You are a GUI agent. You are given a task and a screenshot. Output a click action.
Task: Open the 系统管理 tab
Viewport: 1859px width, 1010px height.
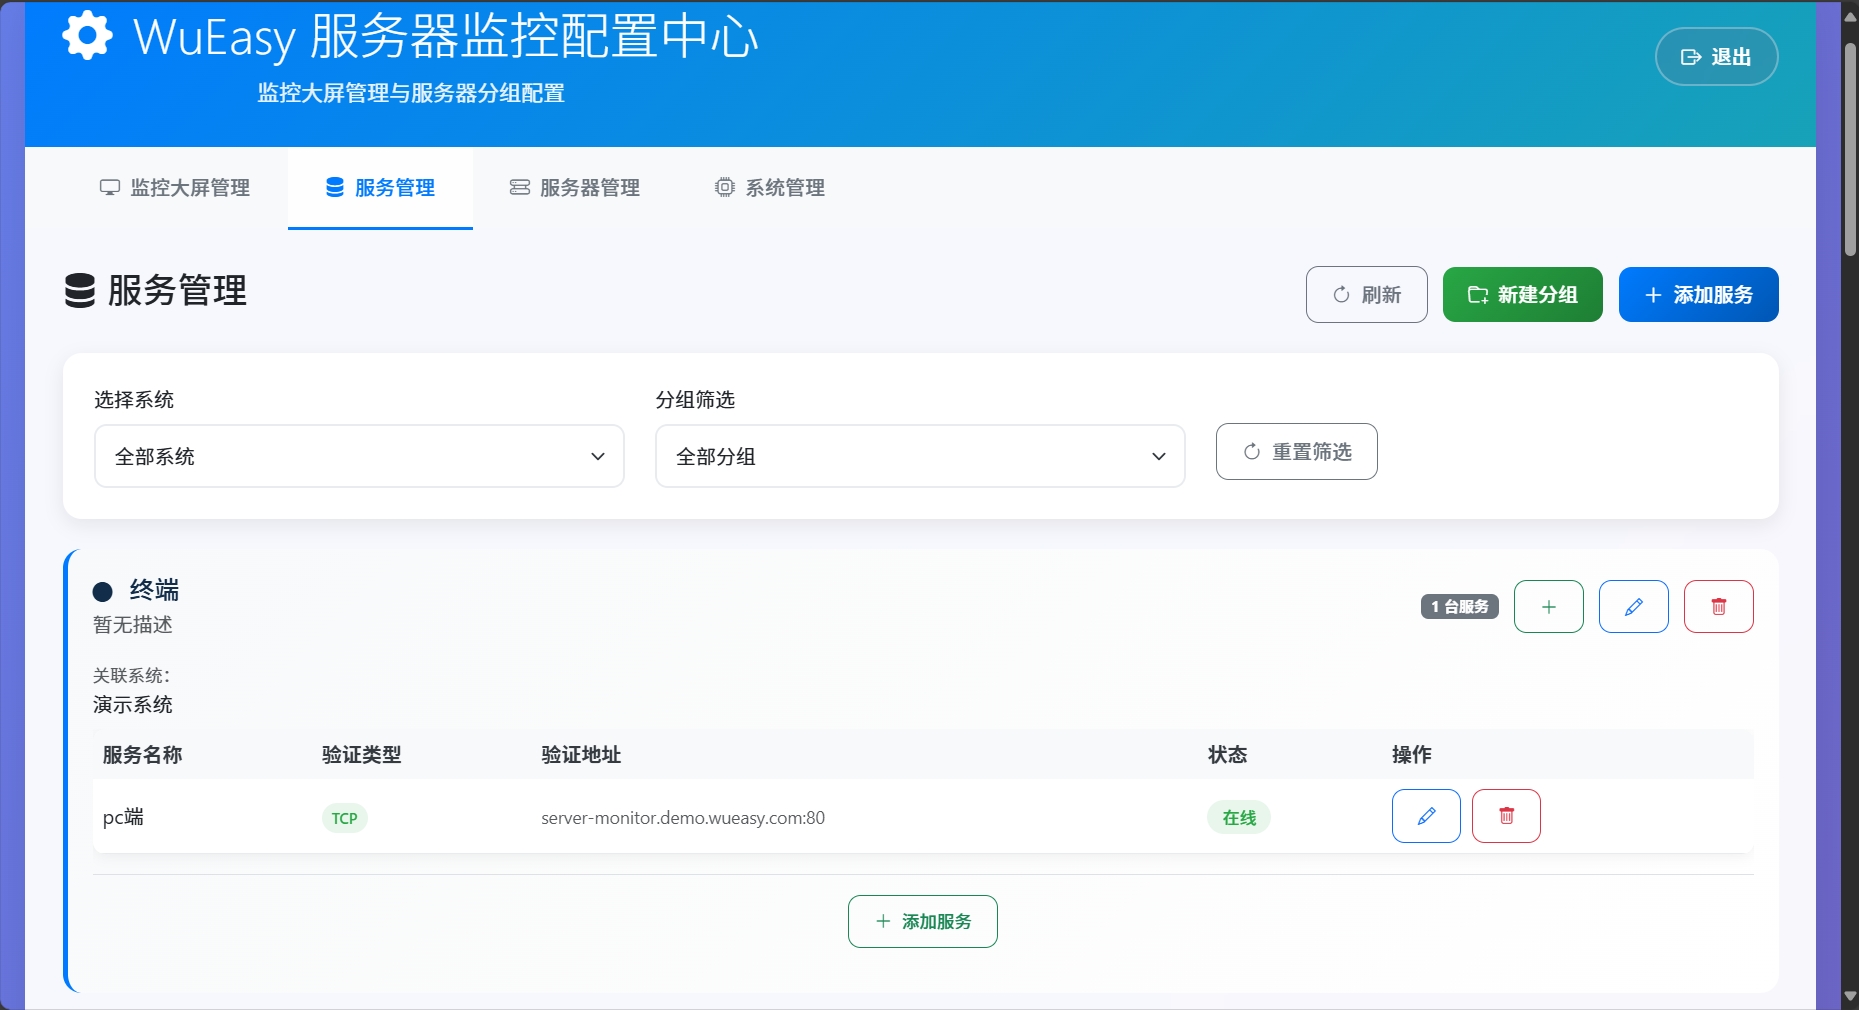pos(770,188)
